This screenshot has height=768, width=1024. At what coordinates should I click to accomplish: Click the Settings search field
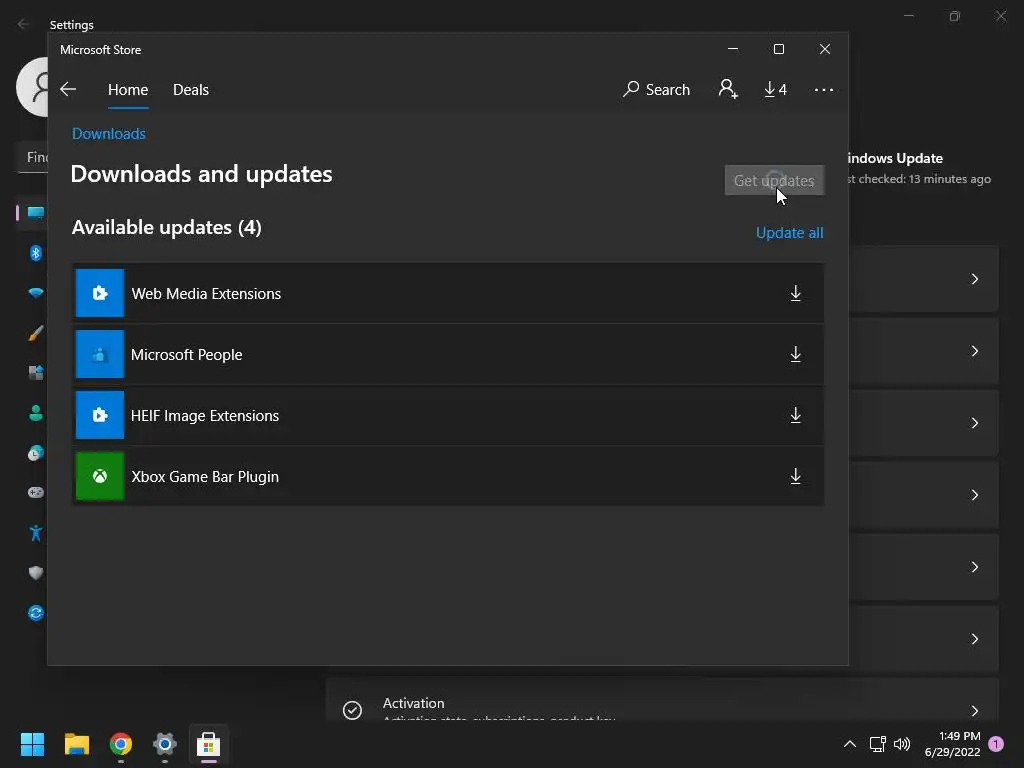(33, 157)
